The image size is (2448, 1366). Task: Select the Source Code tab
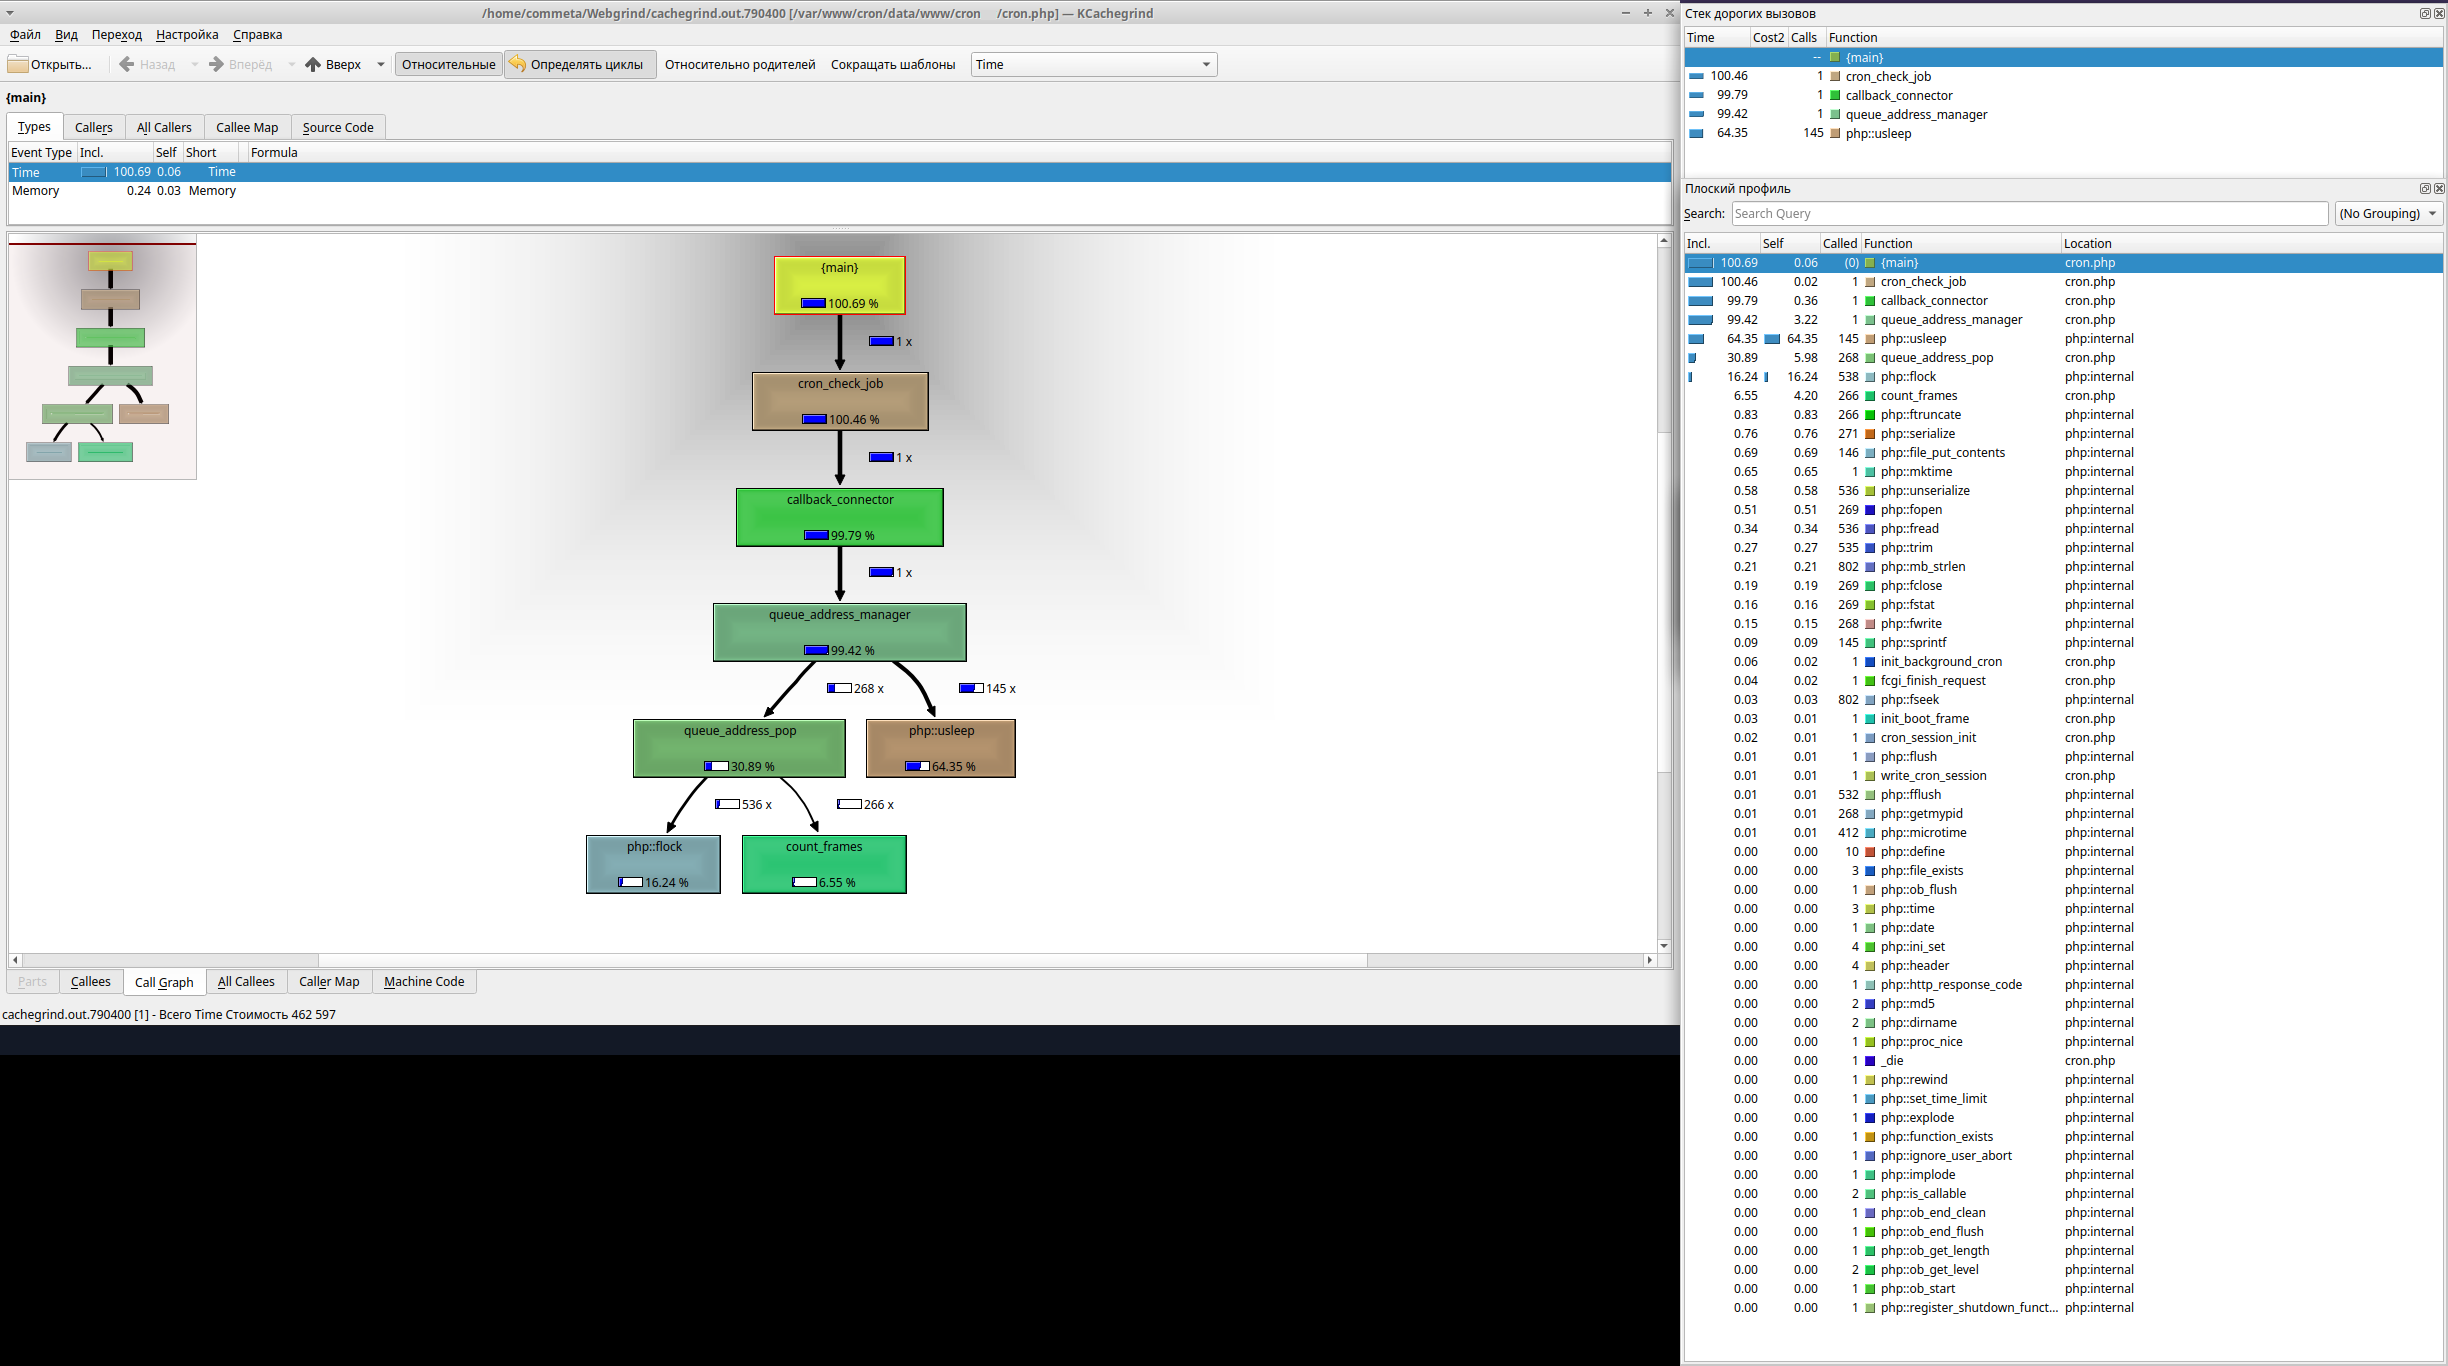336,126
